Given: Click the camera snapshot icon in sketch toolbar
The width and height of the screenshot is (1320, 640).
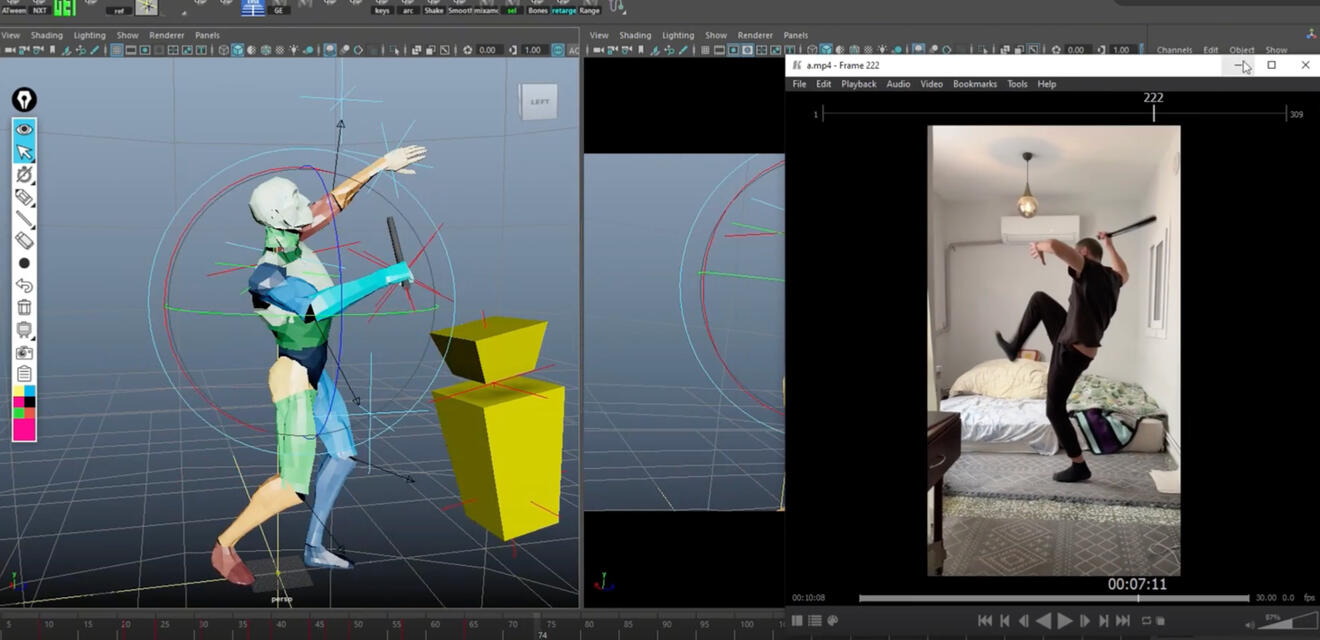Looking at the screenshot, I should tap(24, 352).
